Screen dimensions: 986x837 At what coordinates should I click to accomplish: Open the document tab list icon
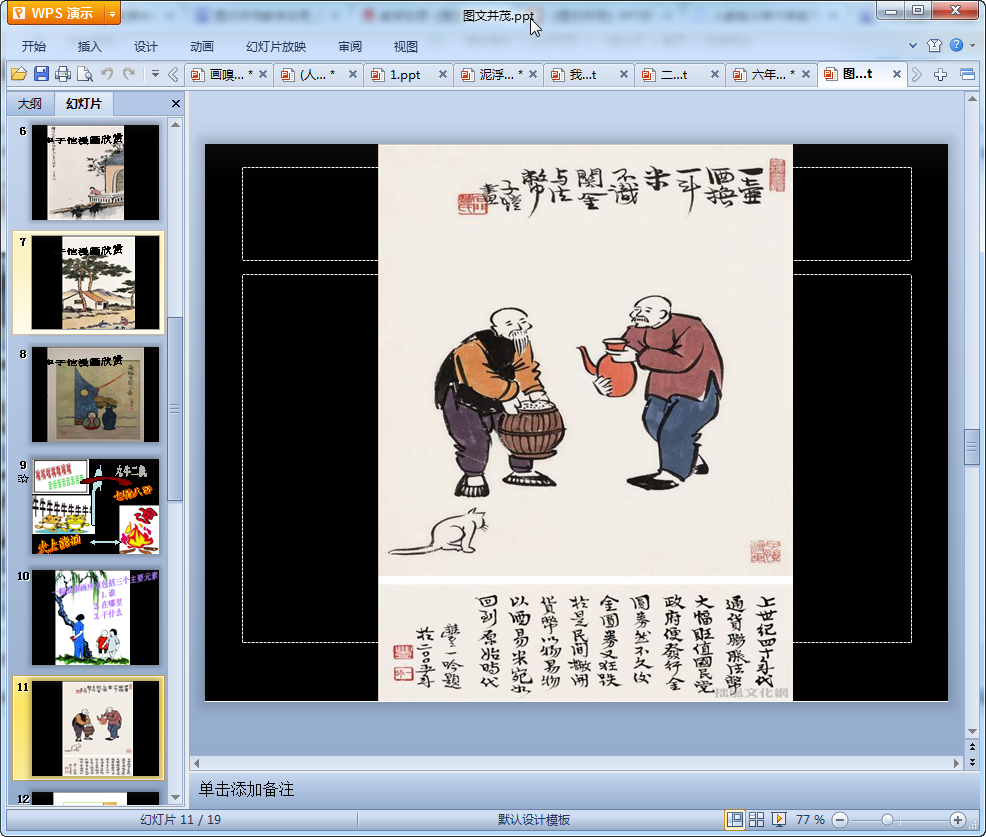[x=967, y=74]
